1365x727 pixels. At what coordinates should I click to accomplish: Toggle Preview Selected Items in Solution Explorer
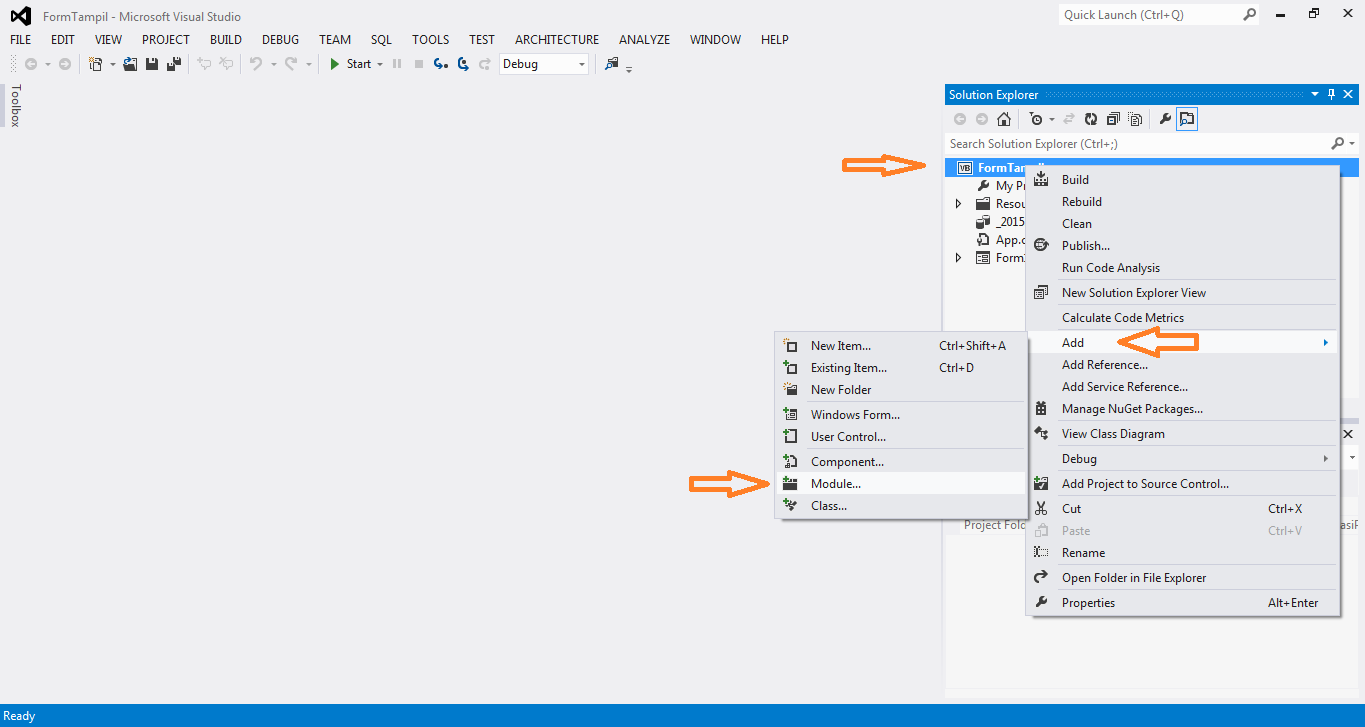(x=1187, y=118)
